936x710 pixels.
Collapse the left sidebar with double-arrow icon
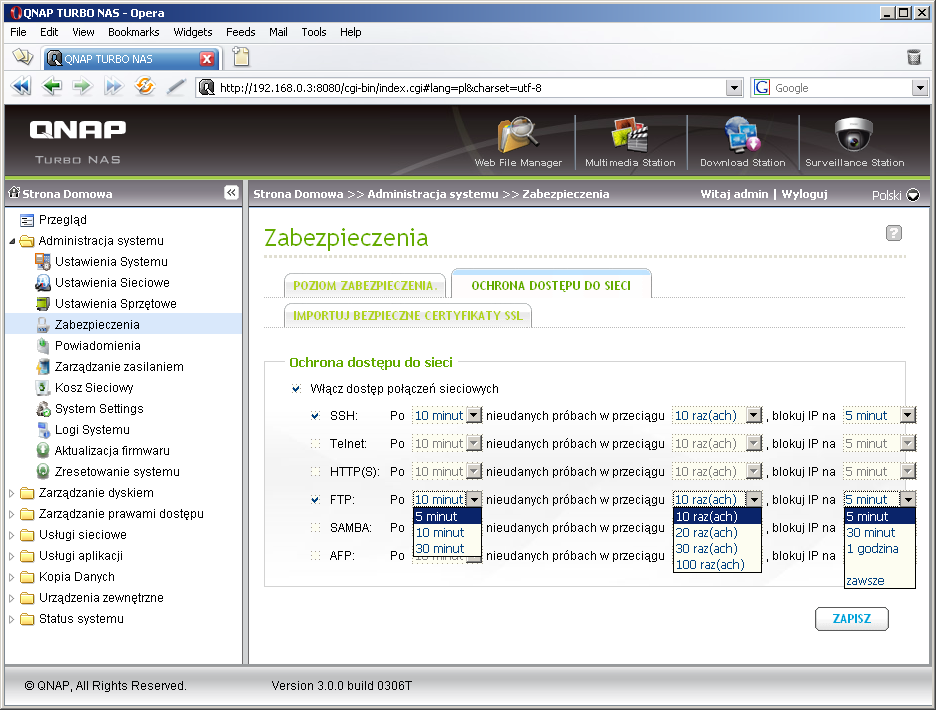tap(231, 192)
